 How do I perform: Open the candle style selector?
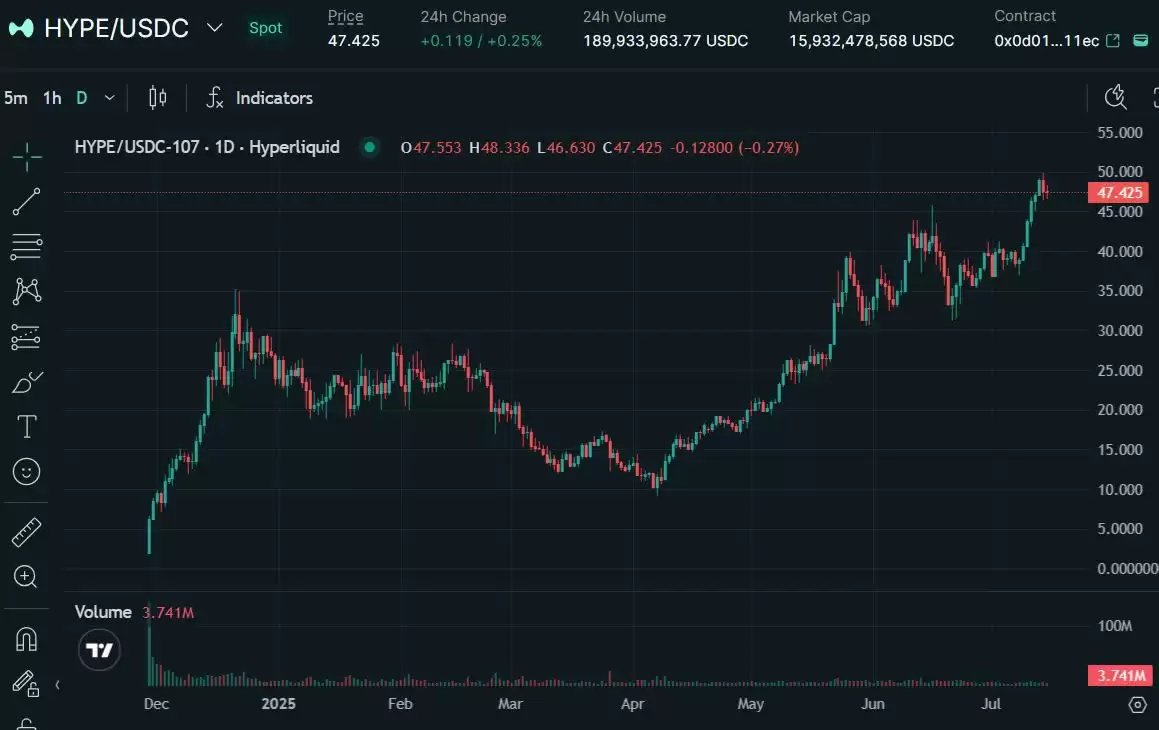(157, 97)
